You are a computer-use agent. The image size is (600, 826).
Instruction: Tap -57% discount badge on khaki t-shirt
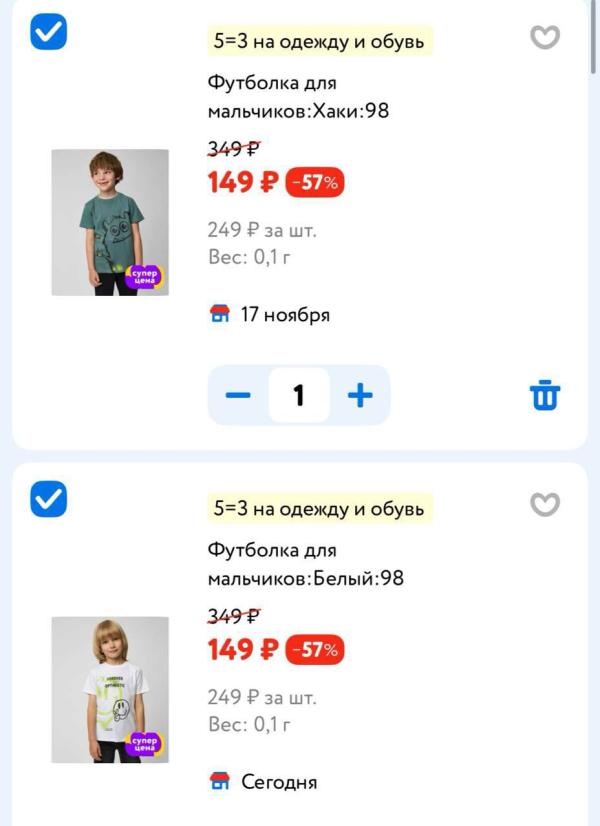click(x=315, y=183)
